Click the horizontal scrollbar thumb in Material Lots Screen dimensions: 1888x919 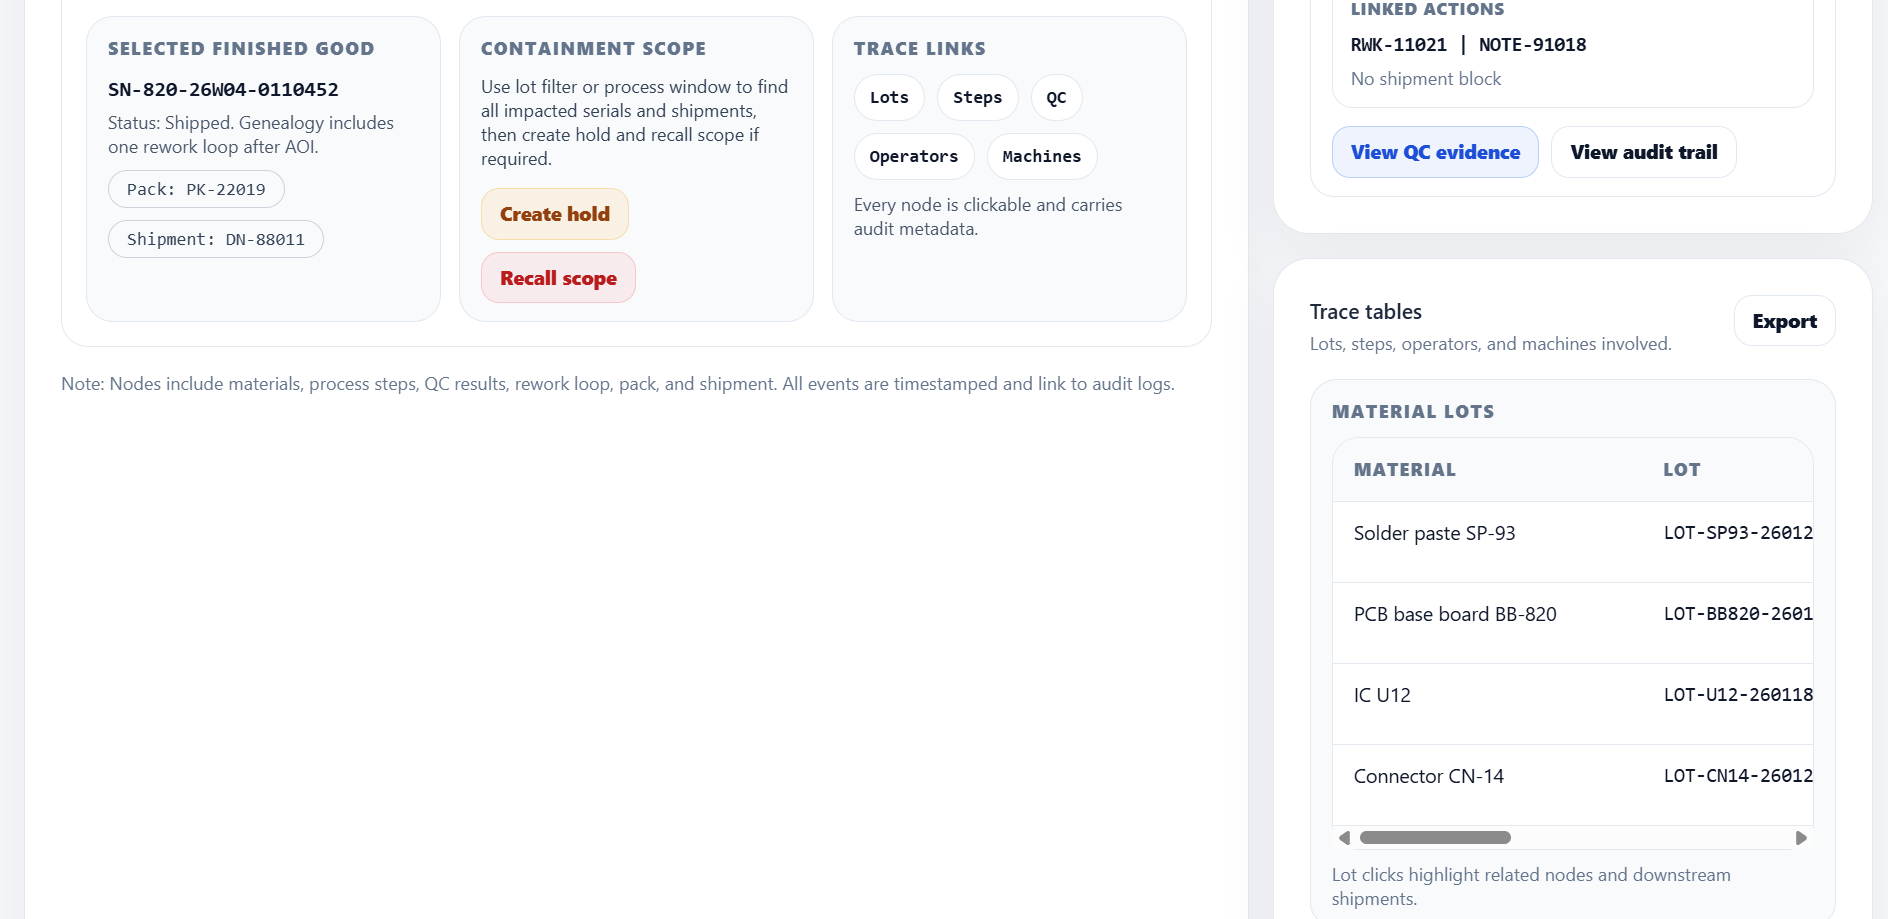pyautogui.click(x=1435, y=838)
